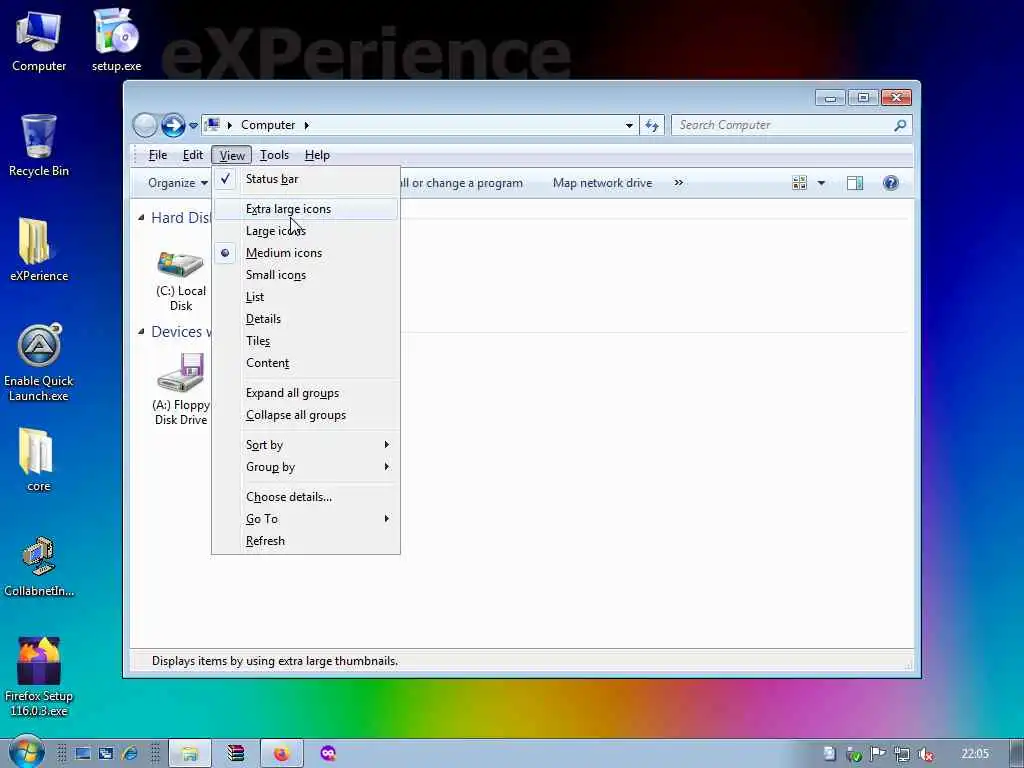Image resolution: width=1024 pixels, height=768 pixels.
Task: Open address bar history dropdown
Action: click(x=629, y=125)
